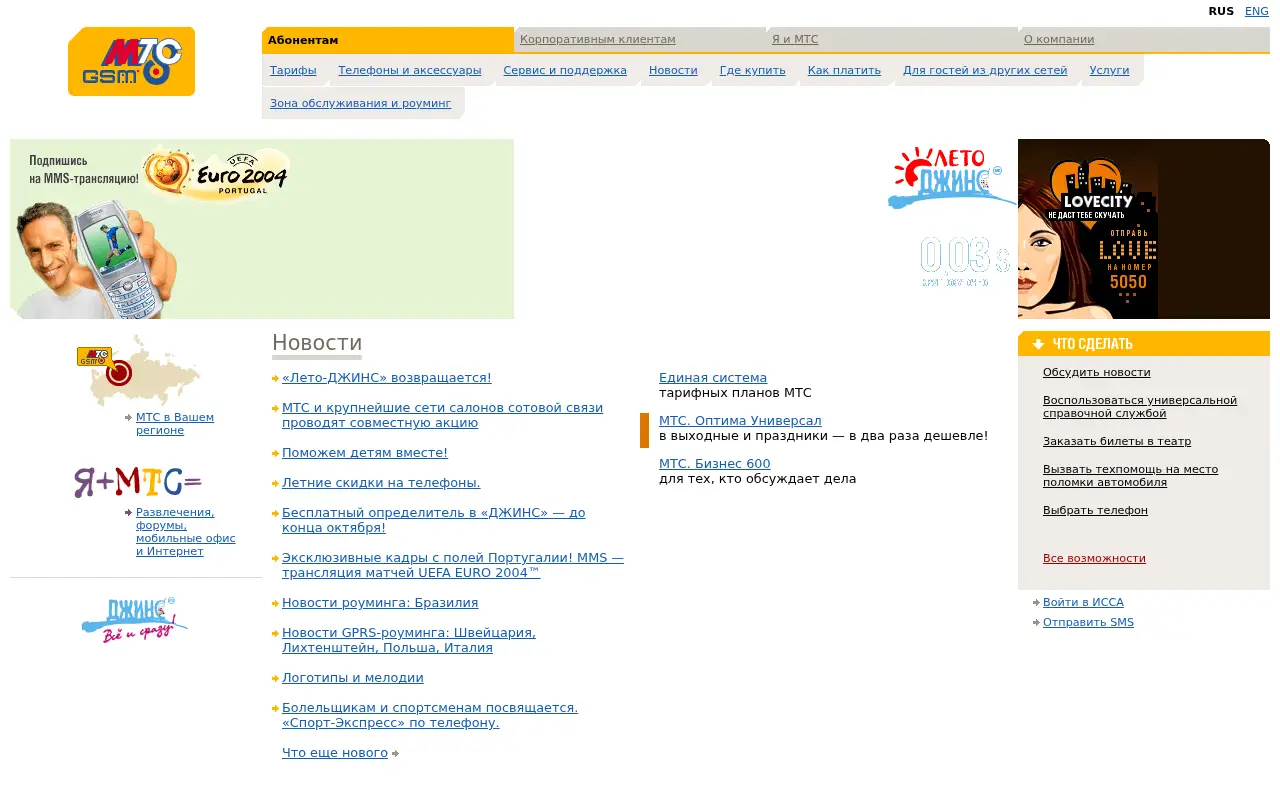
Task: Open Для гостей из других сетей
Action: point(985,71)
